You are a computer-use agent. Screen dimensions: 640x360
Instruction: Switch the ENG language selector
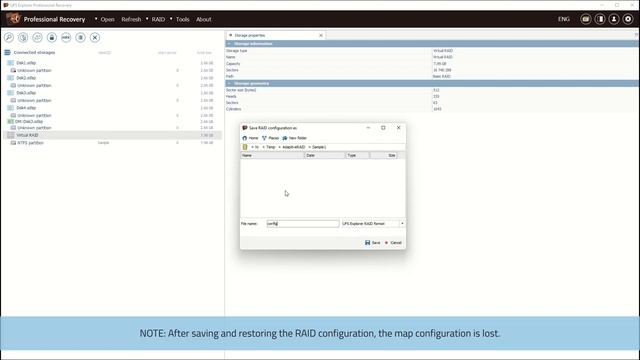(564, 19)
